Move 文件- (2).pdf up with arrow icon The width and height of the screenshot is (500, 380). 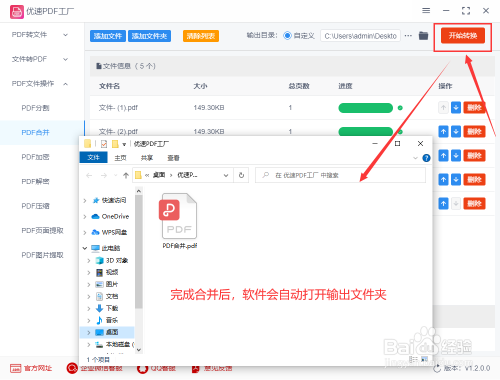pos(443,132)
